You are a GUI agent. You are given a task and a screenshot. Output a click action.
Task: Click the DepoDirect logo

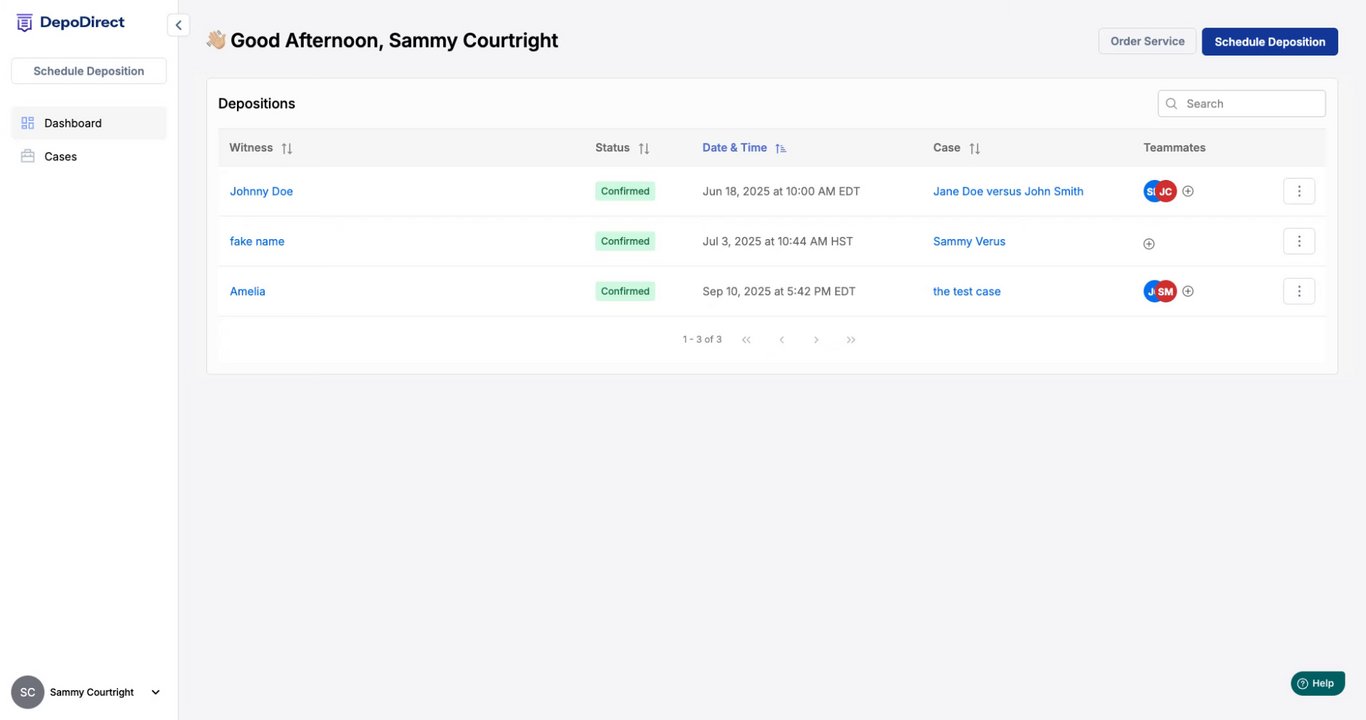coord(70,23)
